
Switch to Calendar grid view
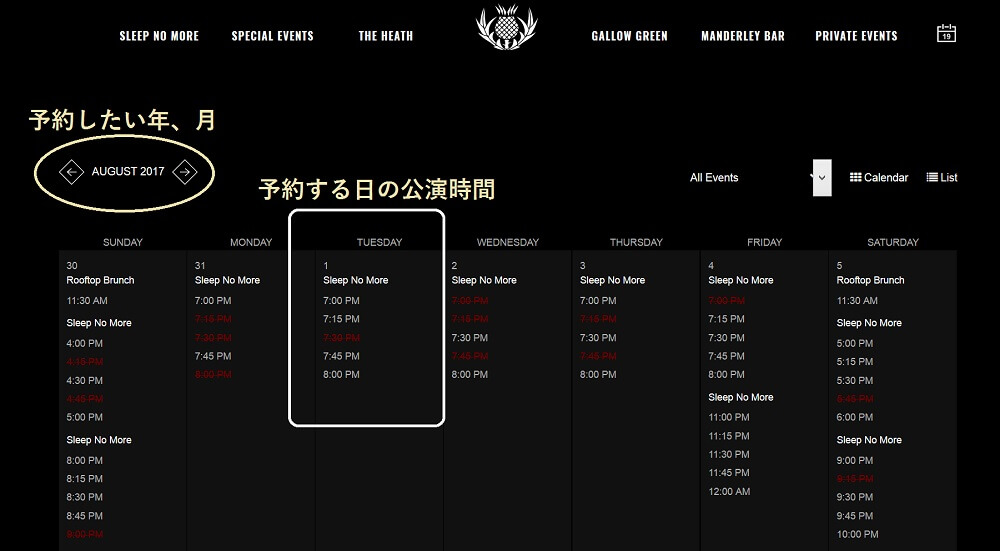[879, 177]
